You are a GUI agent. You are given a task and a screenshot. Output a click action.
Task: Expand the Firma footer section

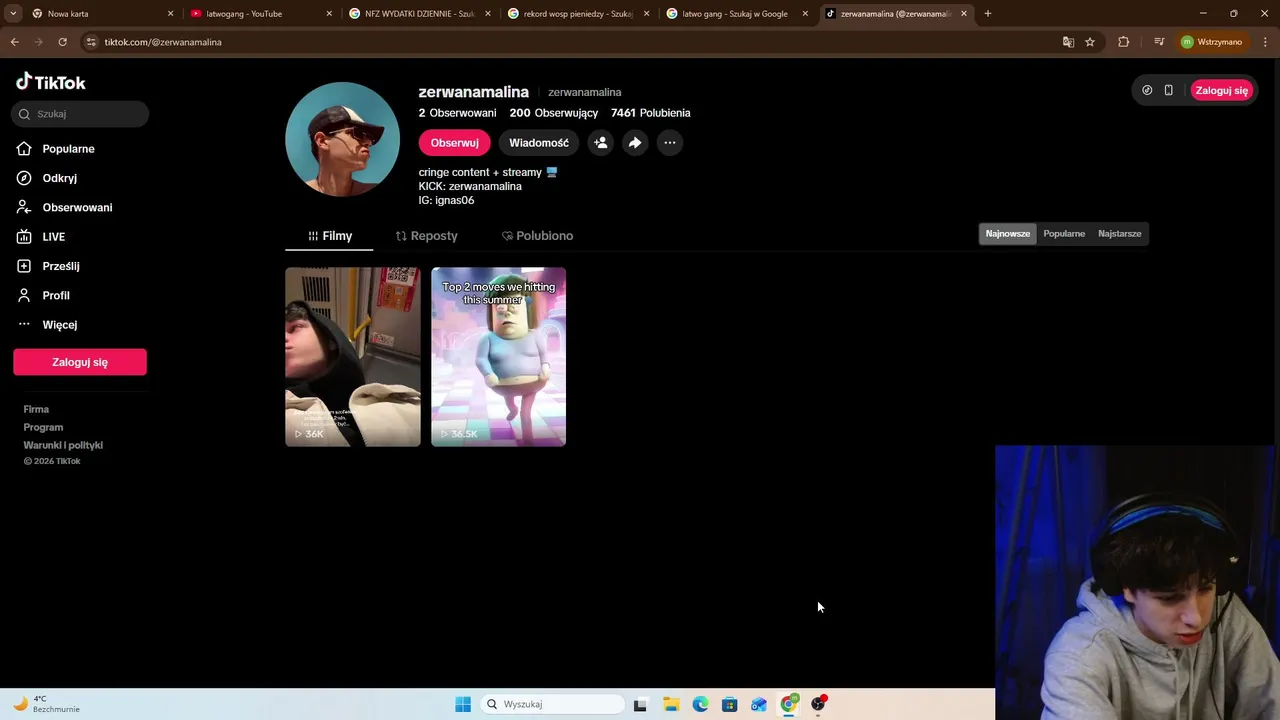click(36, 409)
